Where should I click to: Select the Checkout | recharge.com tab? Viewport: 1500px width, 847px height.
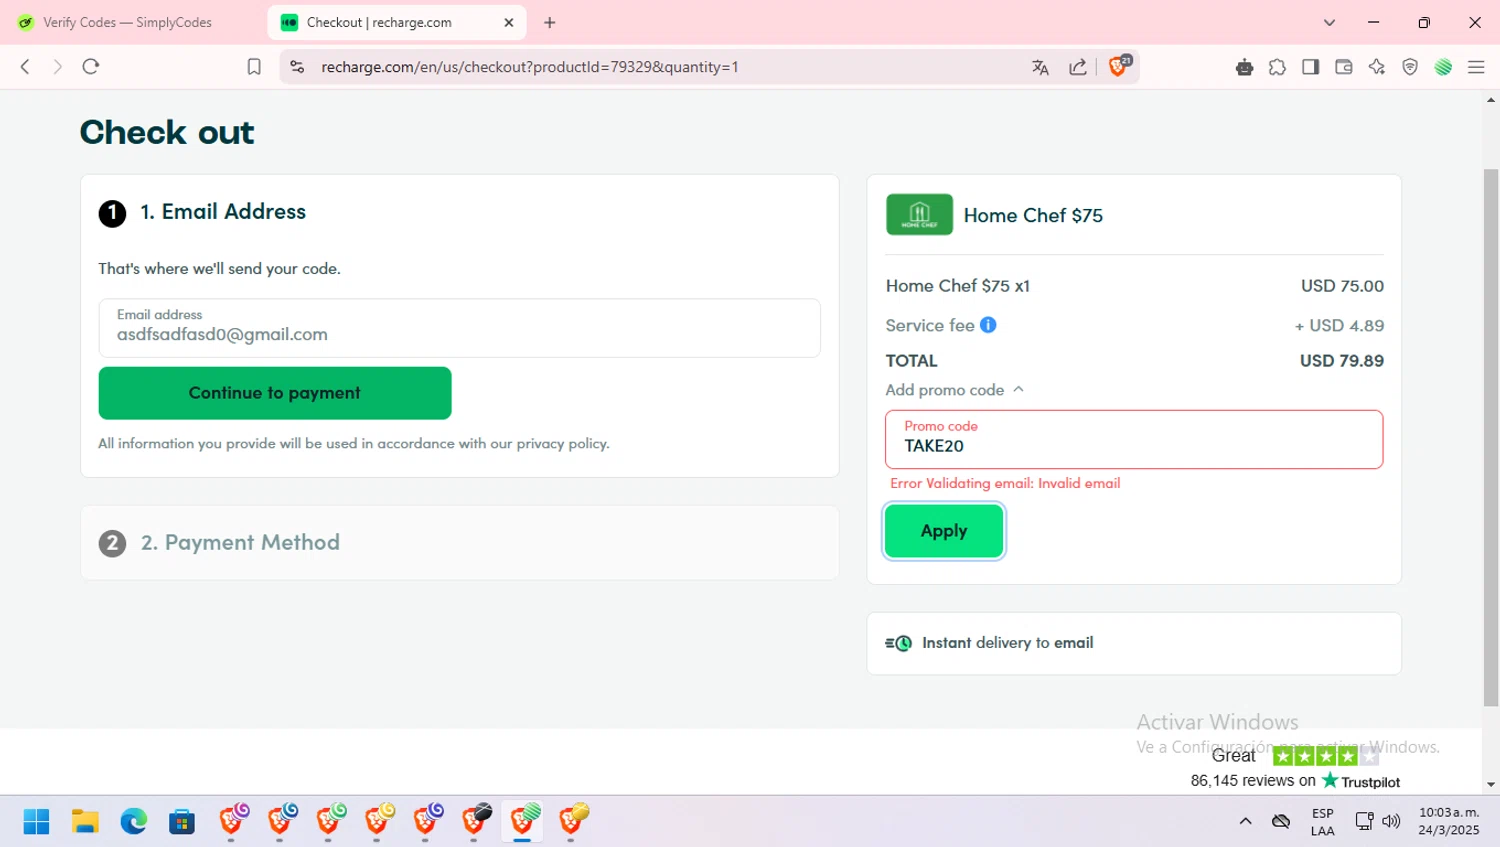pos(396,22)
